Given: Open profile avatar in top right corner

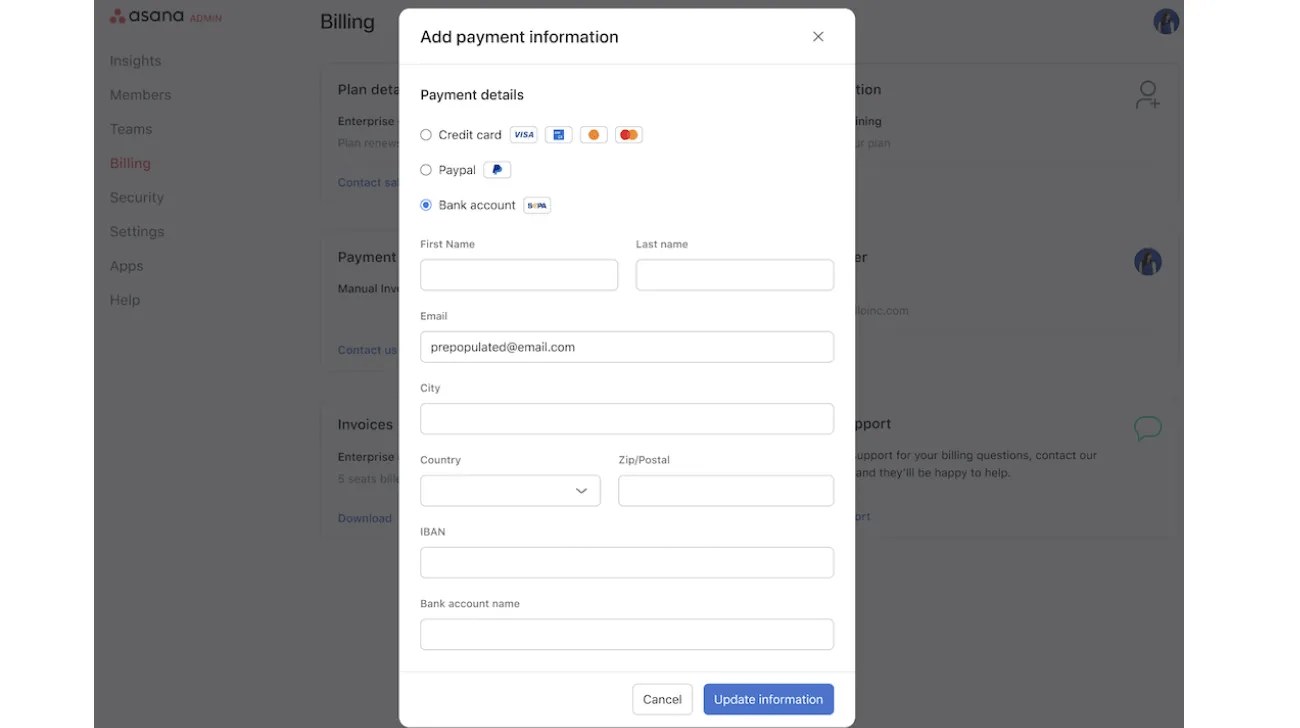Looking at the screenshot, I should (x=1166, y=21).
